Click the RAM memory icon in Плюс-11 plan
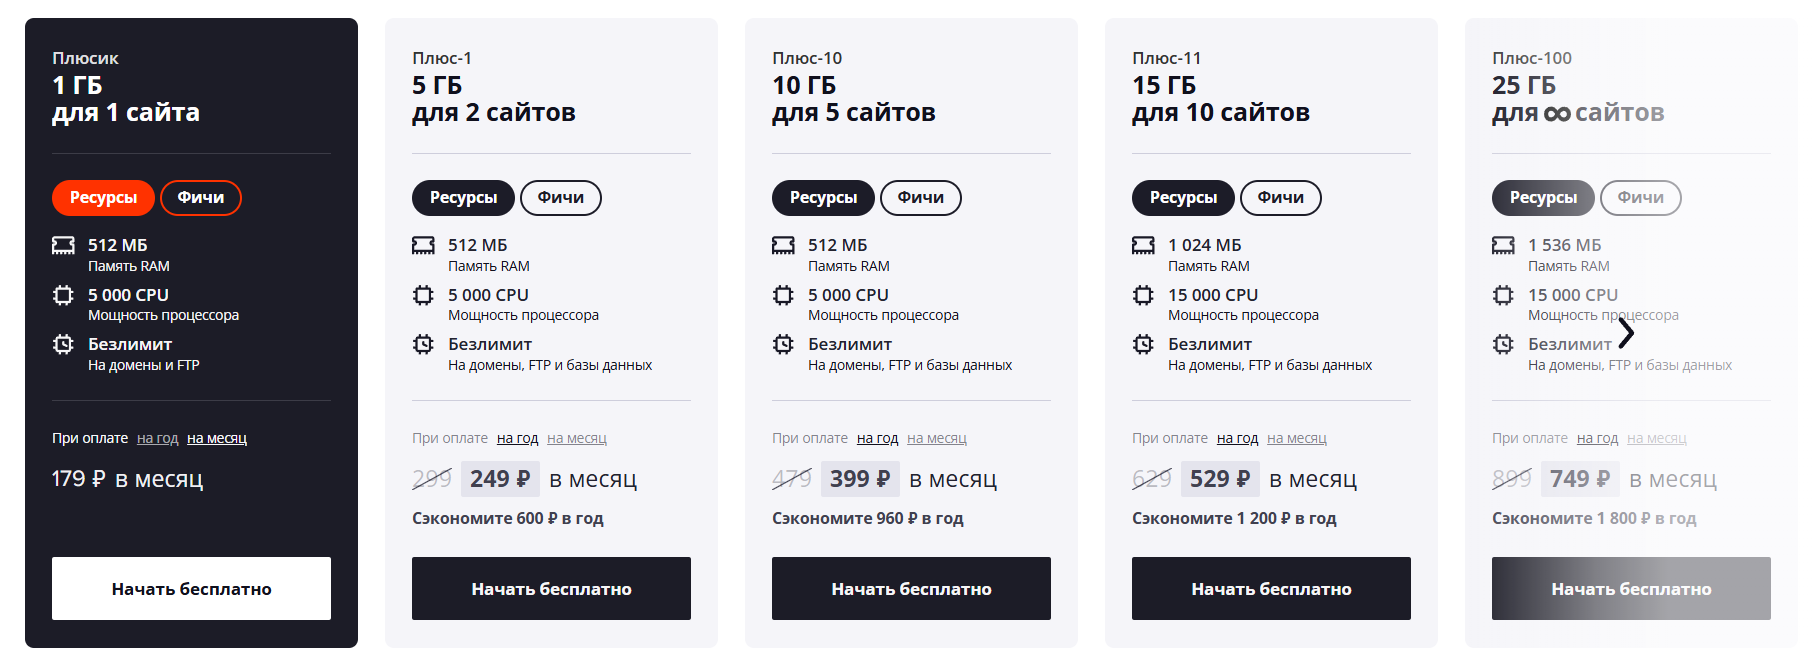 pyautogui.click(x=1143, y=245)
